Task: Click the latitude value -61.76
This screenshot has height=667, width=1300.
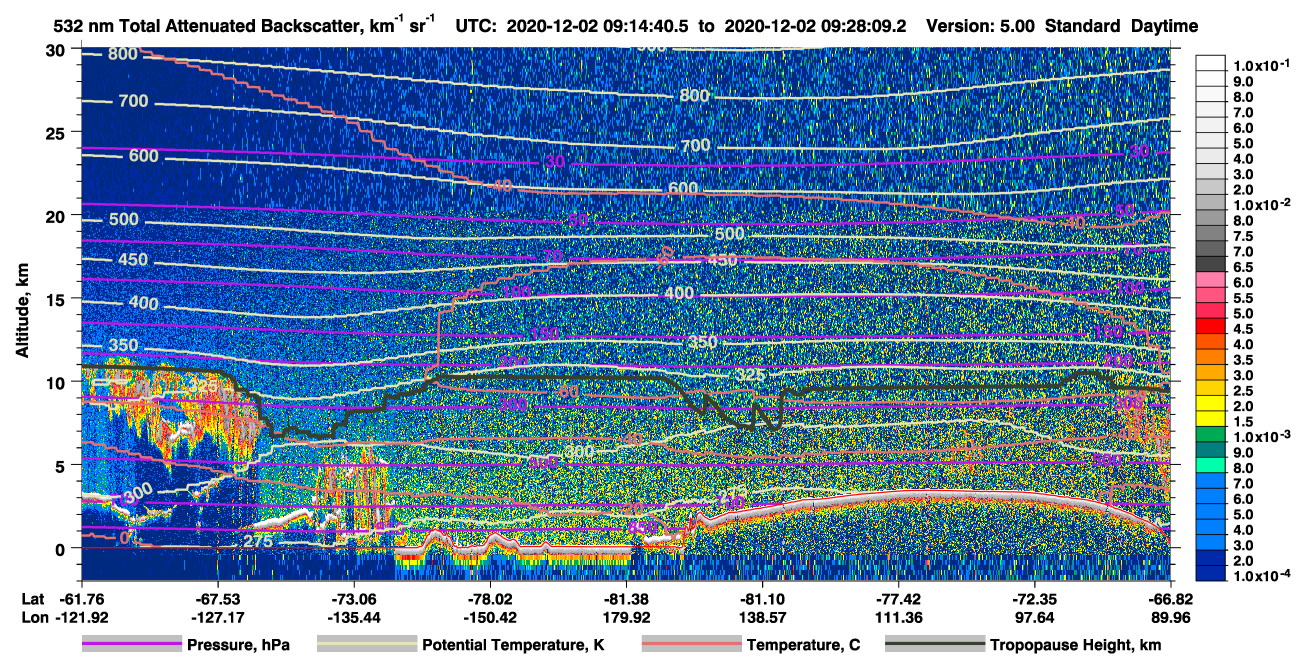Action: click(81, 598)
